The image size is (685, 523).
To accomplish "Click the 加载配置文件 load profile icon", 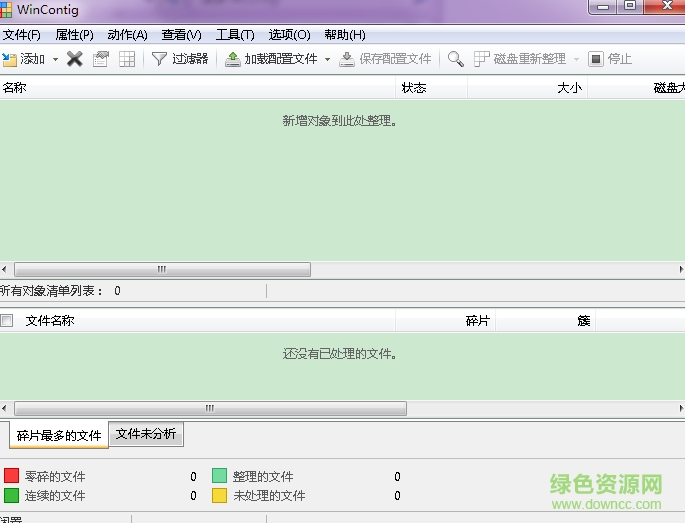I will 233,59.
